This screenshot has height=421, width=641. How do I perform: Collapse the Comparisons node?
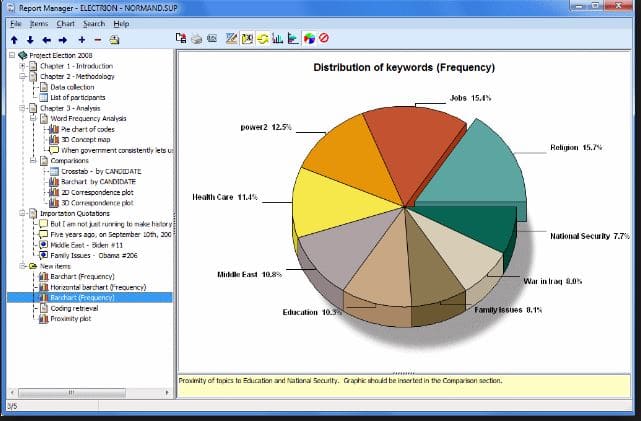(33, 161)
